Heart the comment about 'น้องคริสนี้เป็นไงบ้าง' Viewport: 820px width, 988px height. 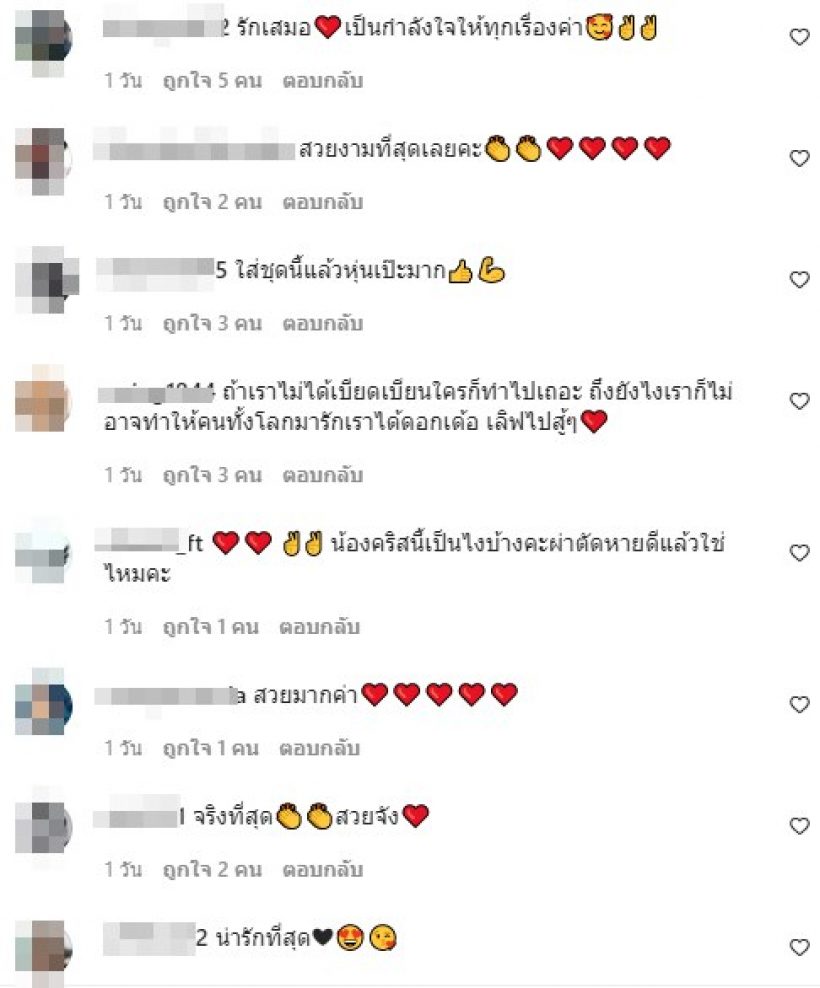(799, 553)
